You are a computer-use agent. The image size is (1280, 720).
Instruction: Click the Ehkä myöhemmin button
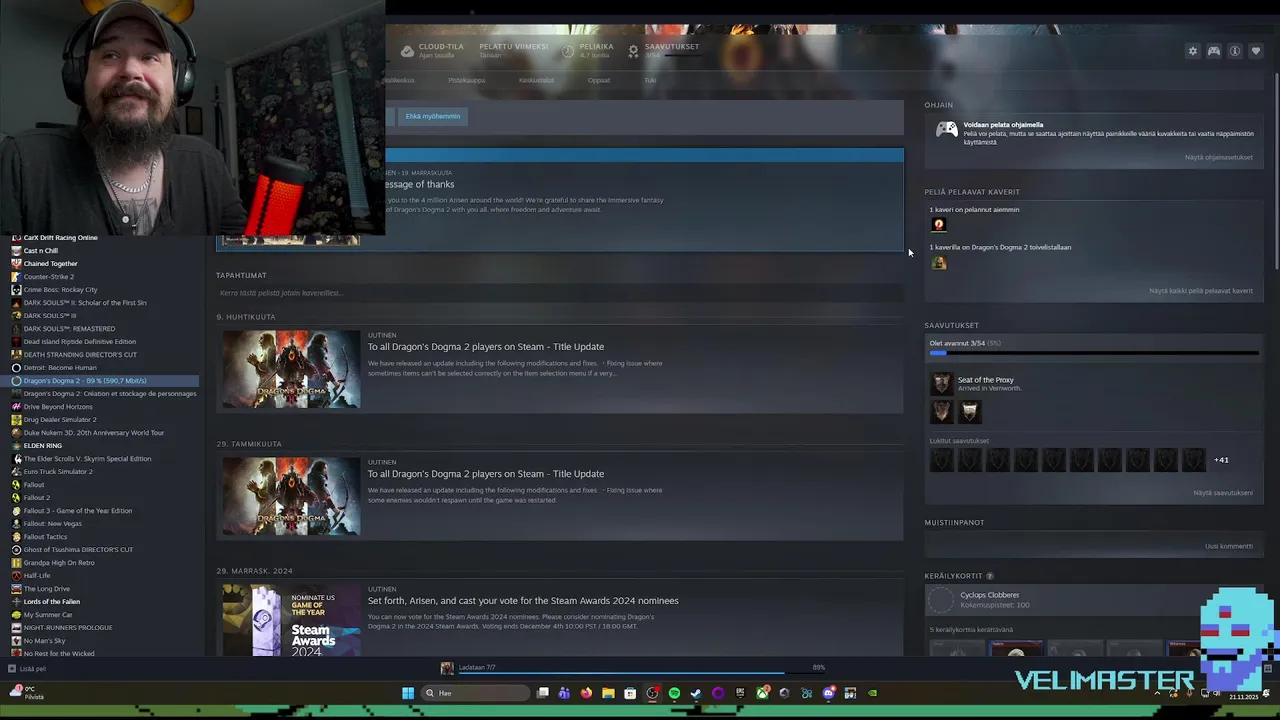(433, 116)
